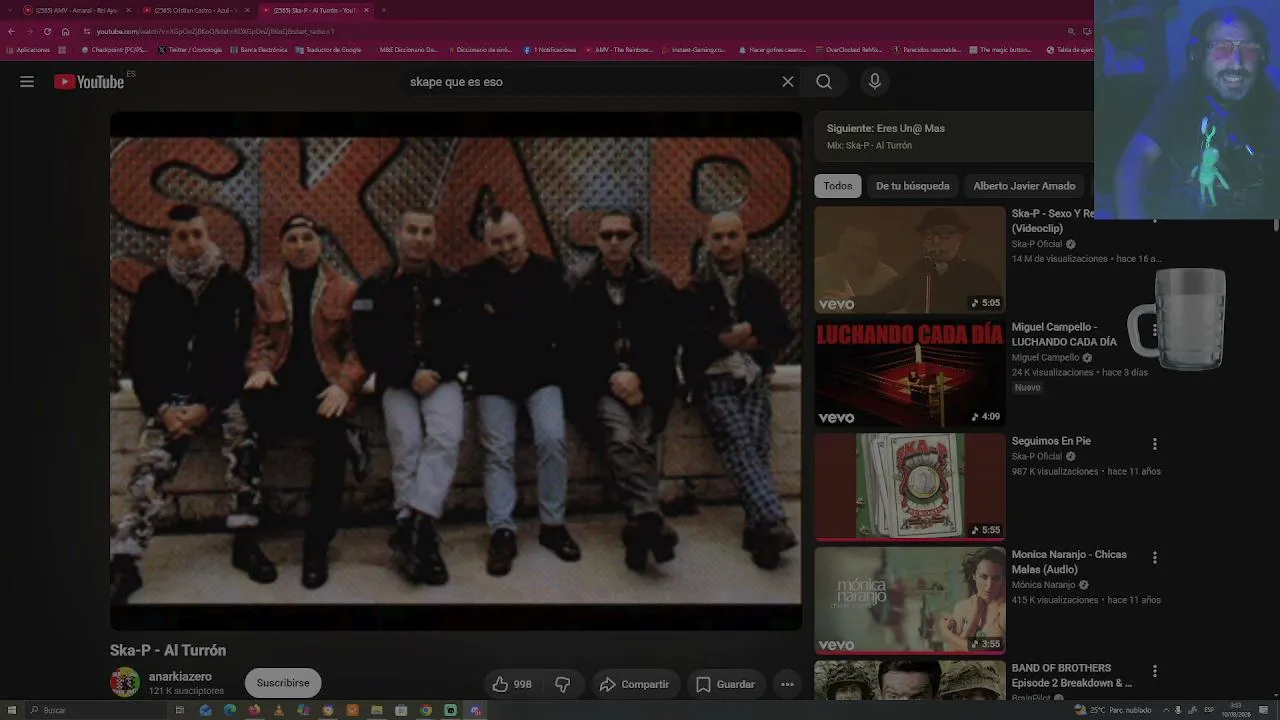Subscribe to anarkiazero using Suscribirse
Screen dimensions: 1280x720
[283, 683]
